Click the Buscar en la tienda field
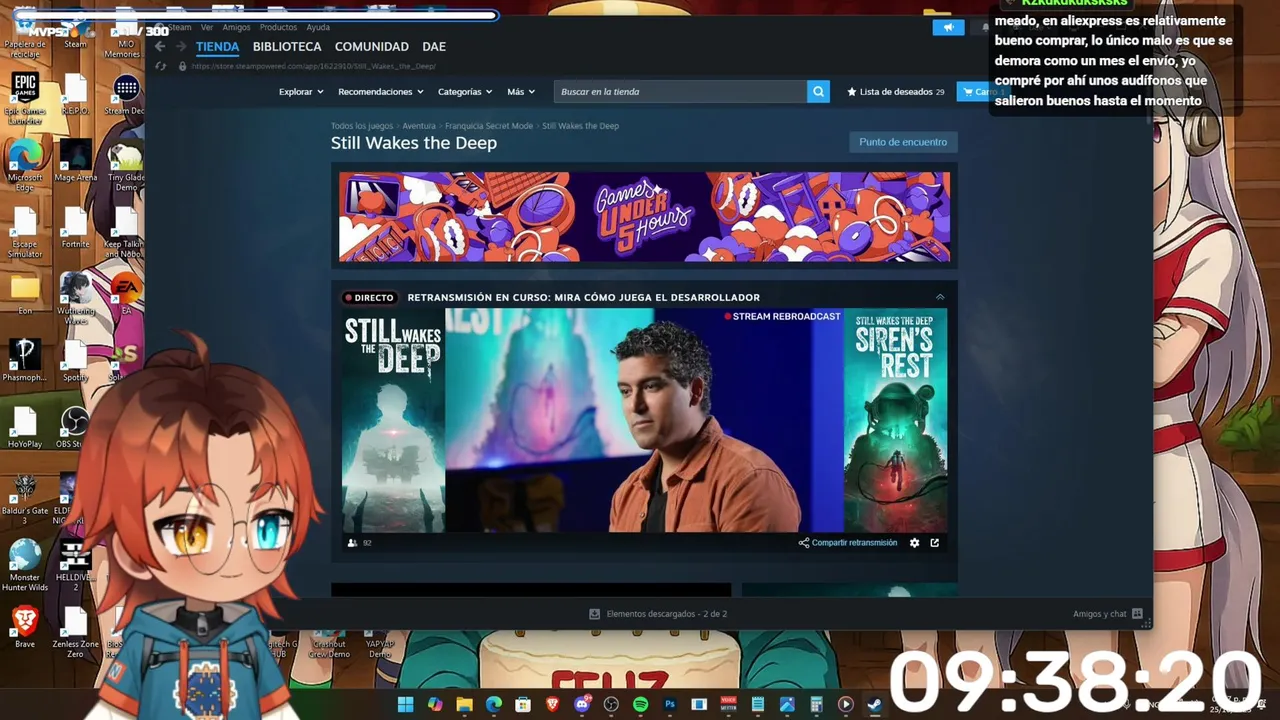 tap(680, 91)
